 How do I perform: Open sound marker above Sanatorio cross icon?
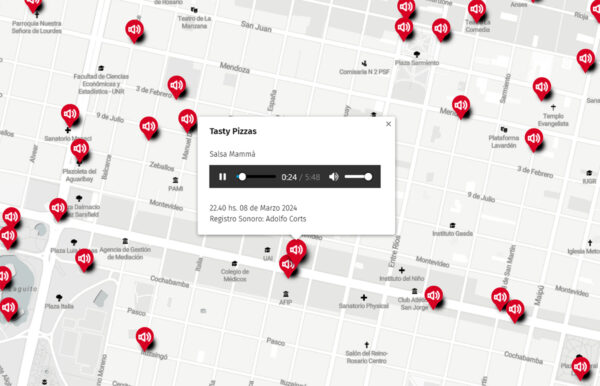click(70, 115)
